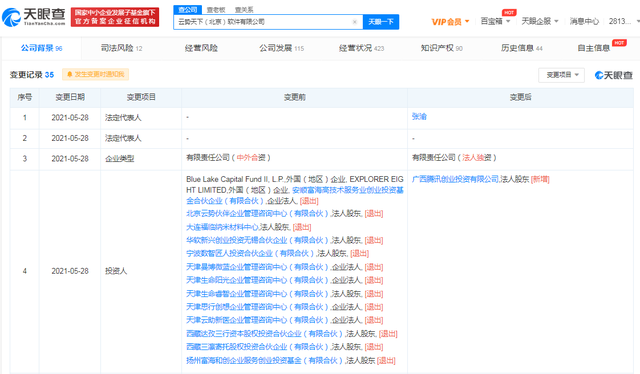This screenshot has height=374, width=640.
Task: Clear the search box with the X icon
Action: [x=355, y=22]
